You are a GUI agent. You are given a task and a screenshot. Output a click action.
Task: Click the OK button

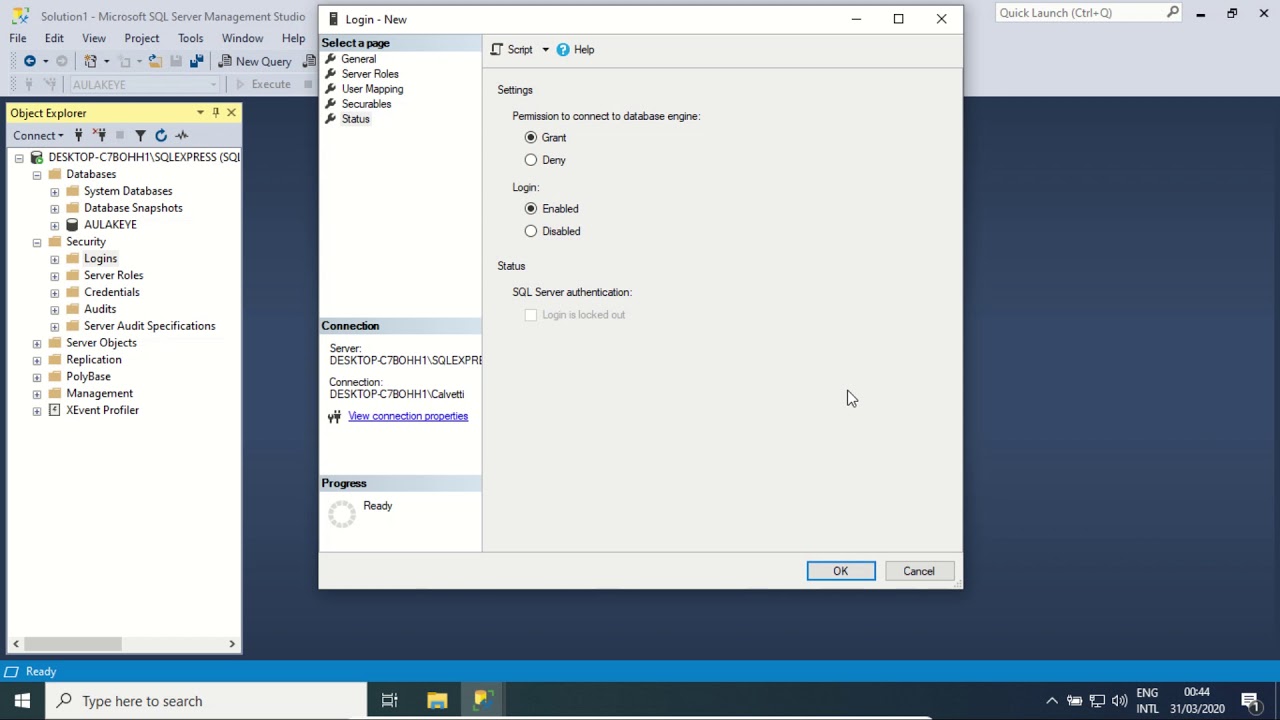click(x=841, y=571)
